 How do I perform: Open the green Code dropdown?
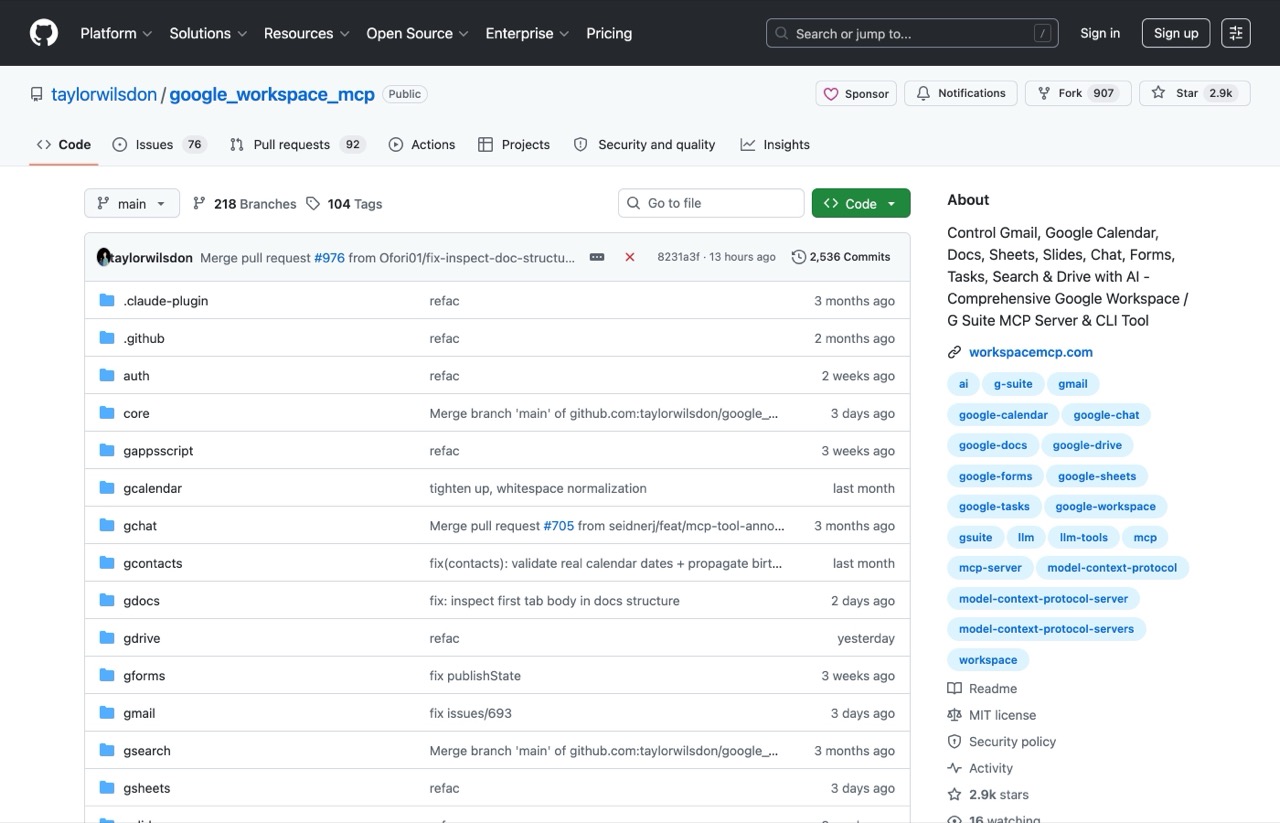(861, 203)
